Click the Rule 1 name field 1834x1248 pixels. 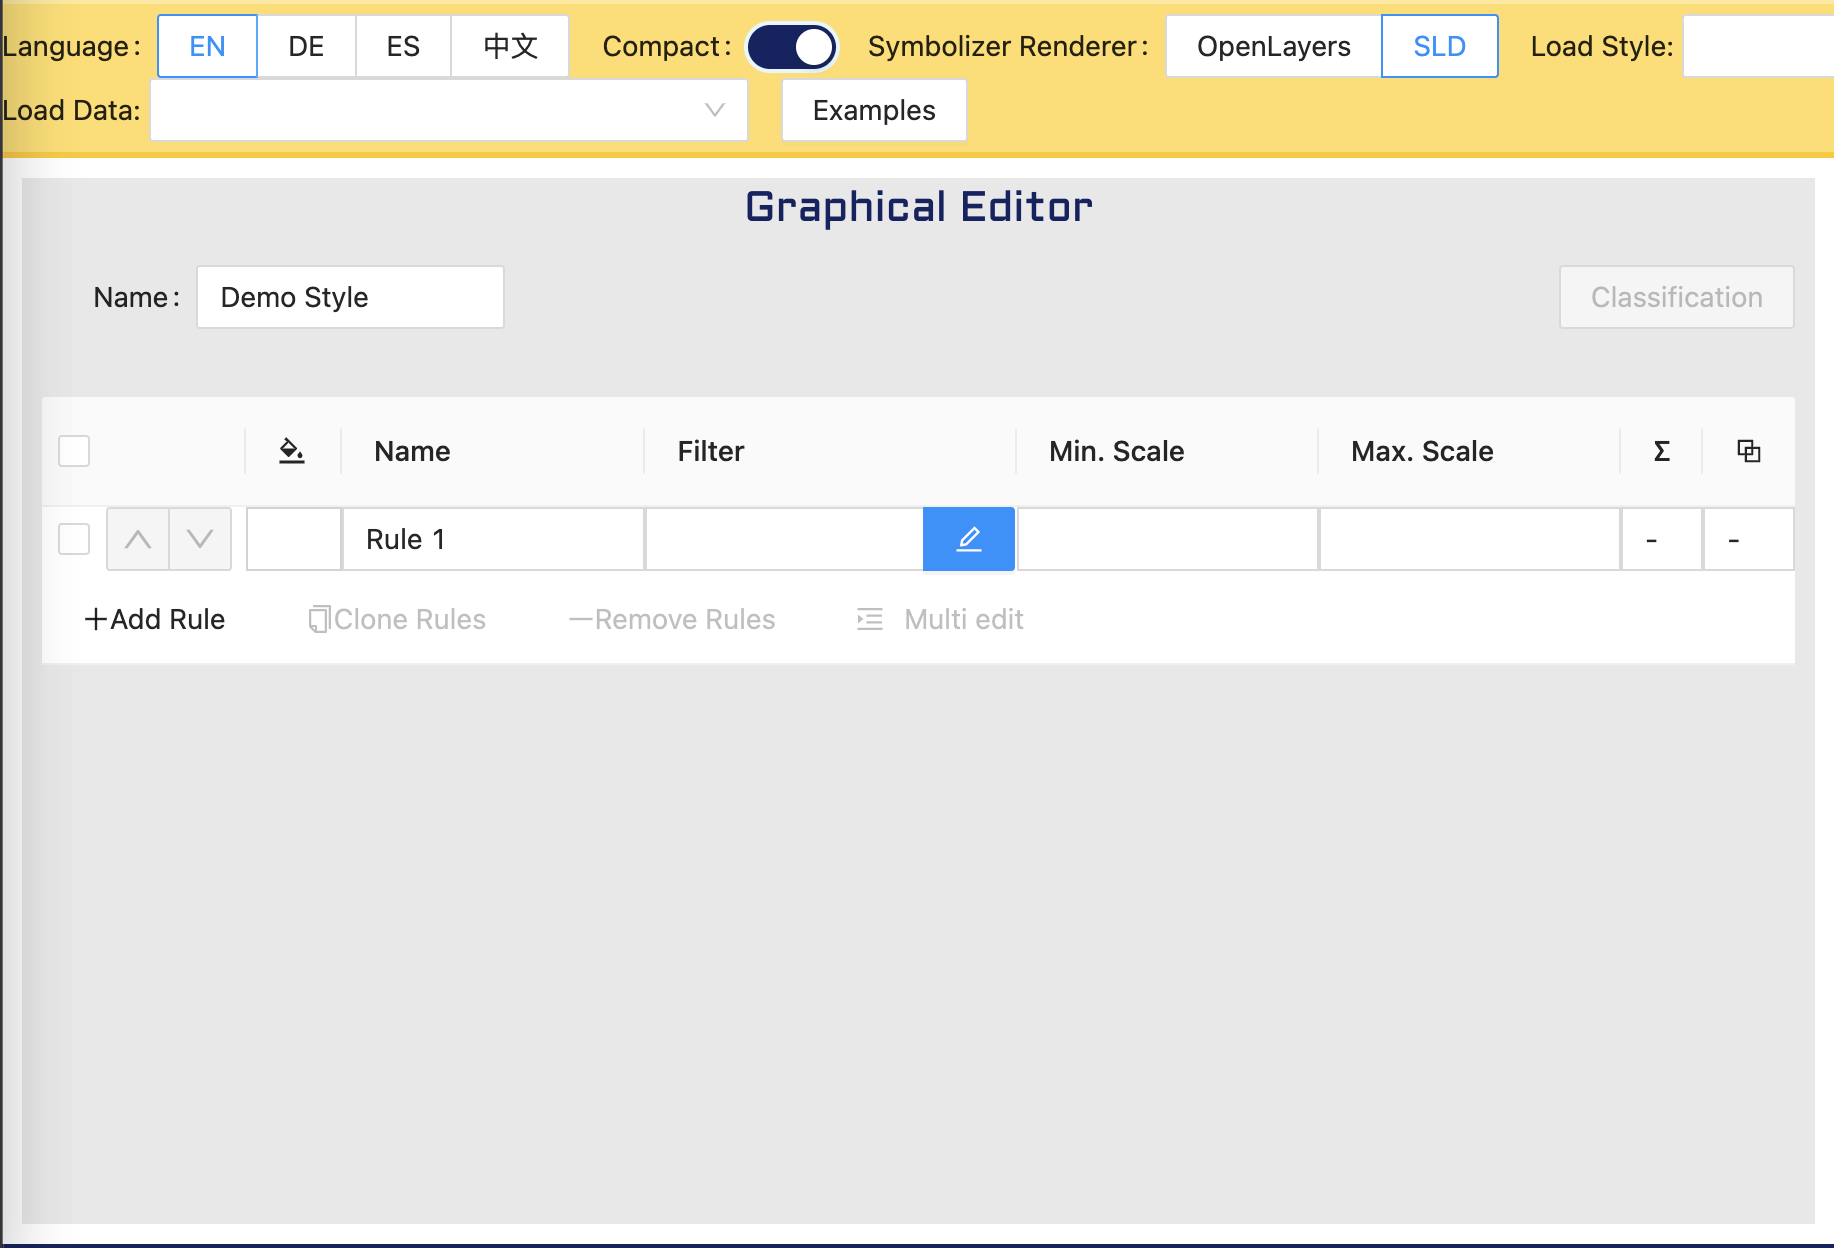(x=493, y=539)
